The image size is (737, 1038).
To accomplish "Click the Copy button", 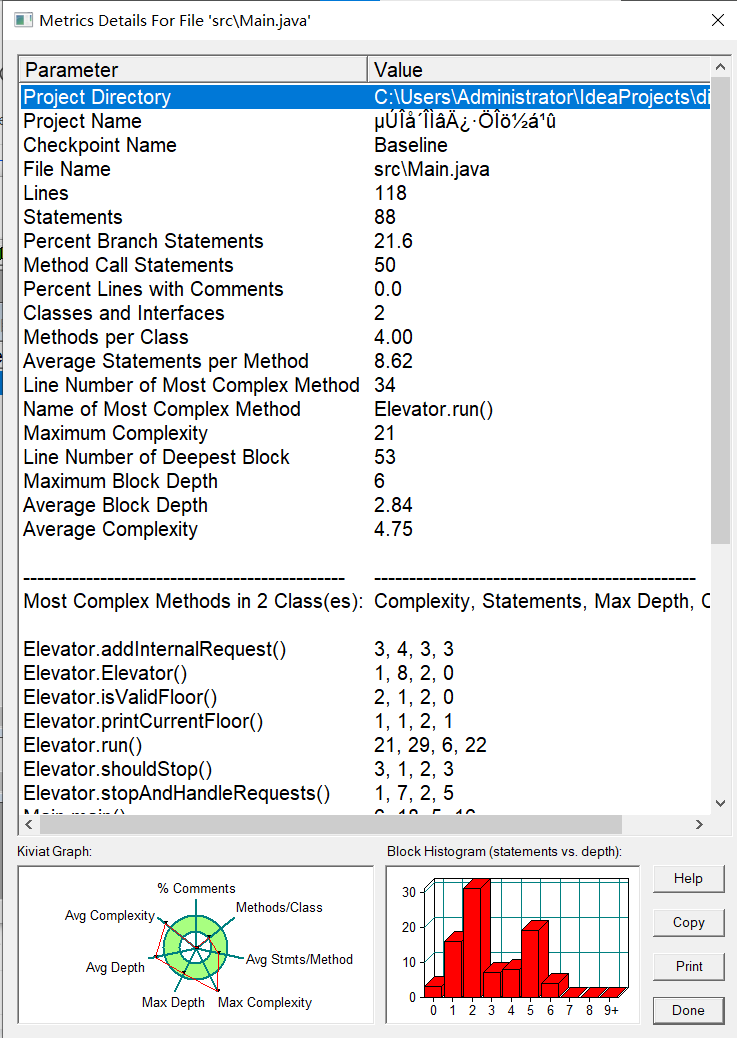I will [x=688, y=922].
